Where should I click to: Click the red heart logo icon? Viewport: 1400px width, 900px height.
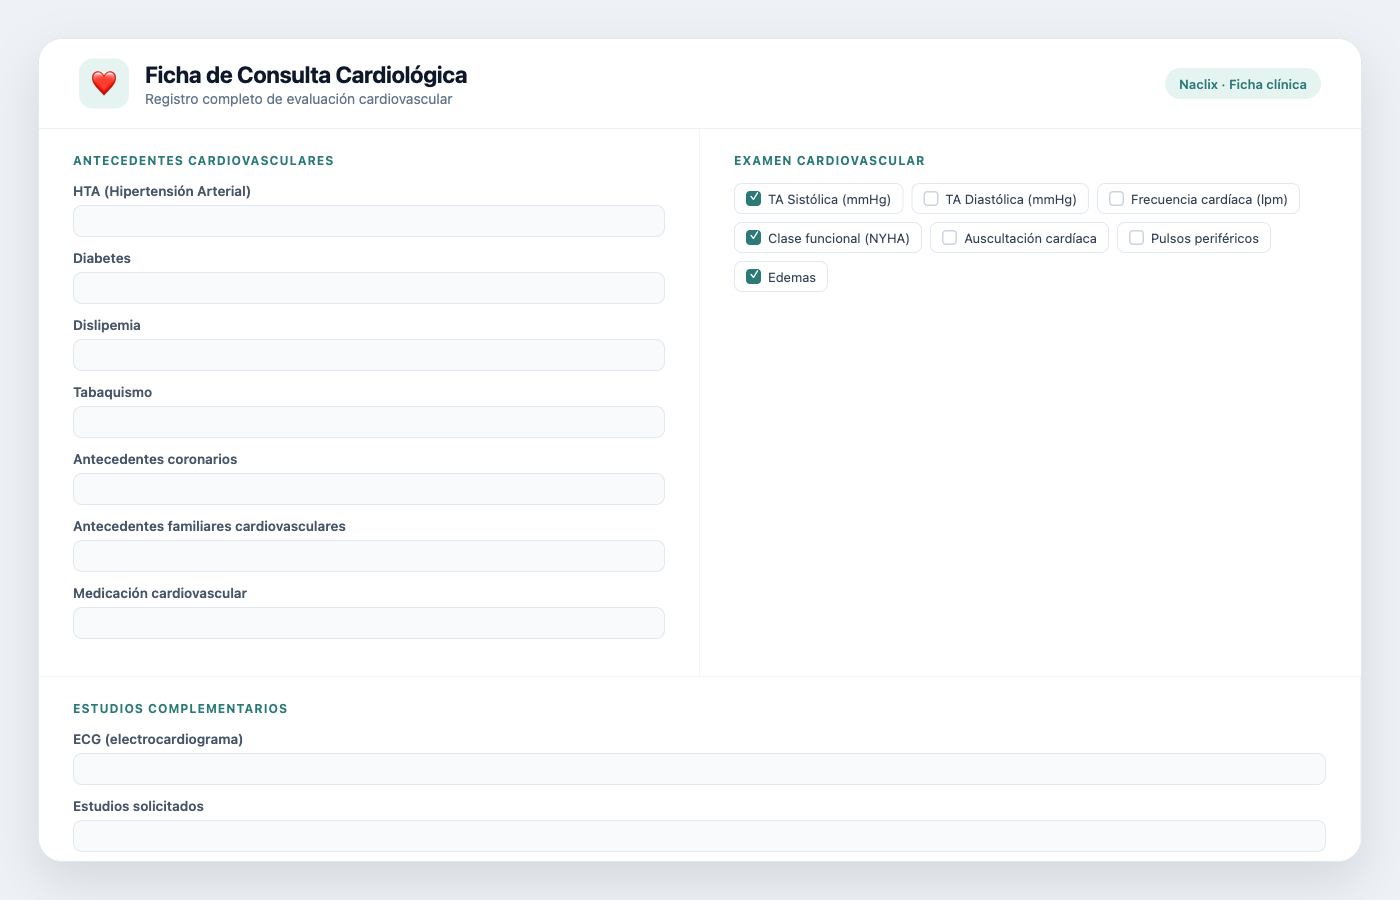[104, 83]
